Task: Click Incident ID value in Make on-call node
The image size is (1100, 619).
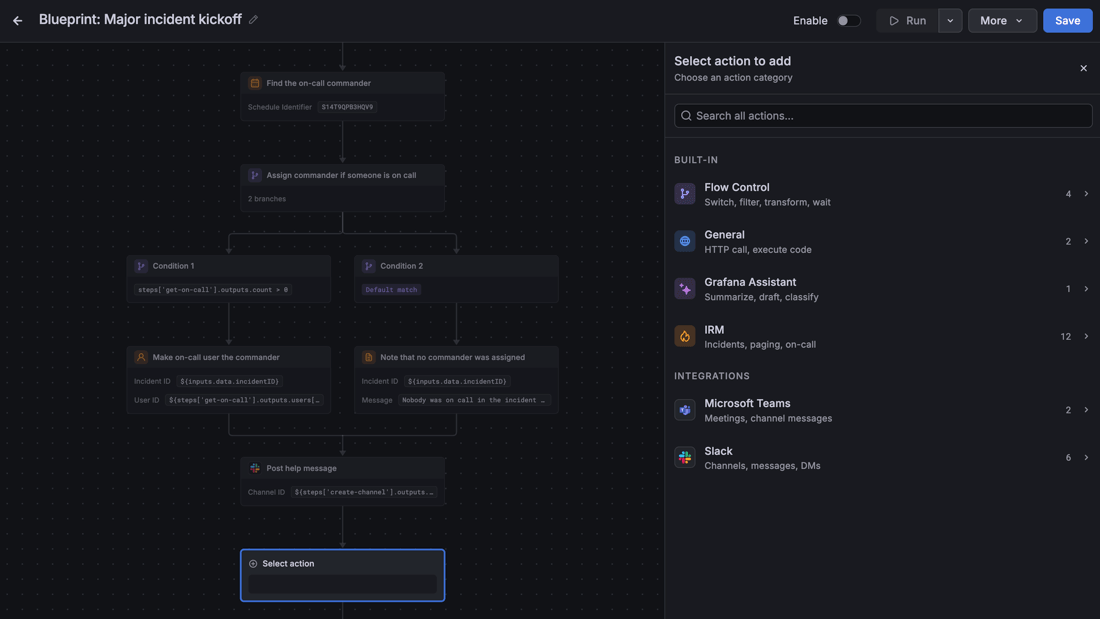Action: click(229, 382)
